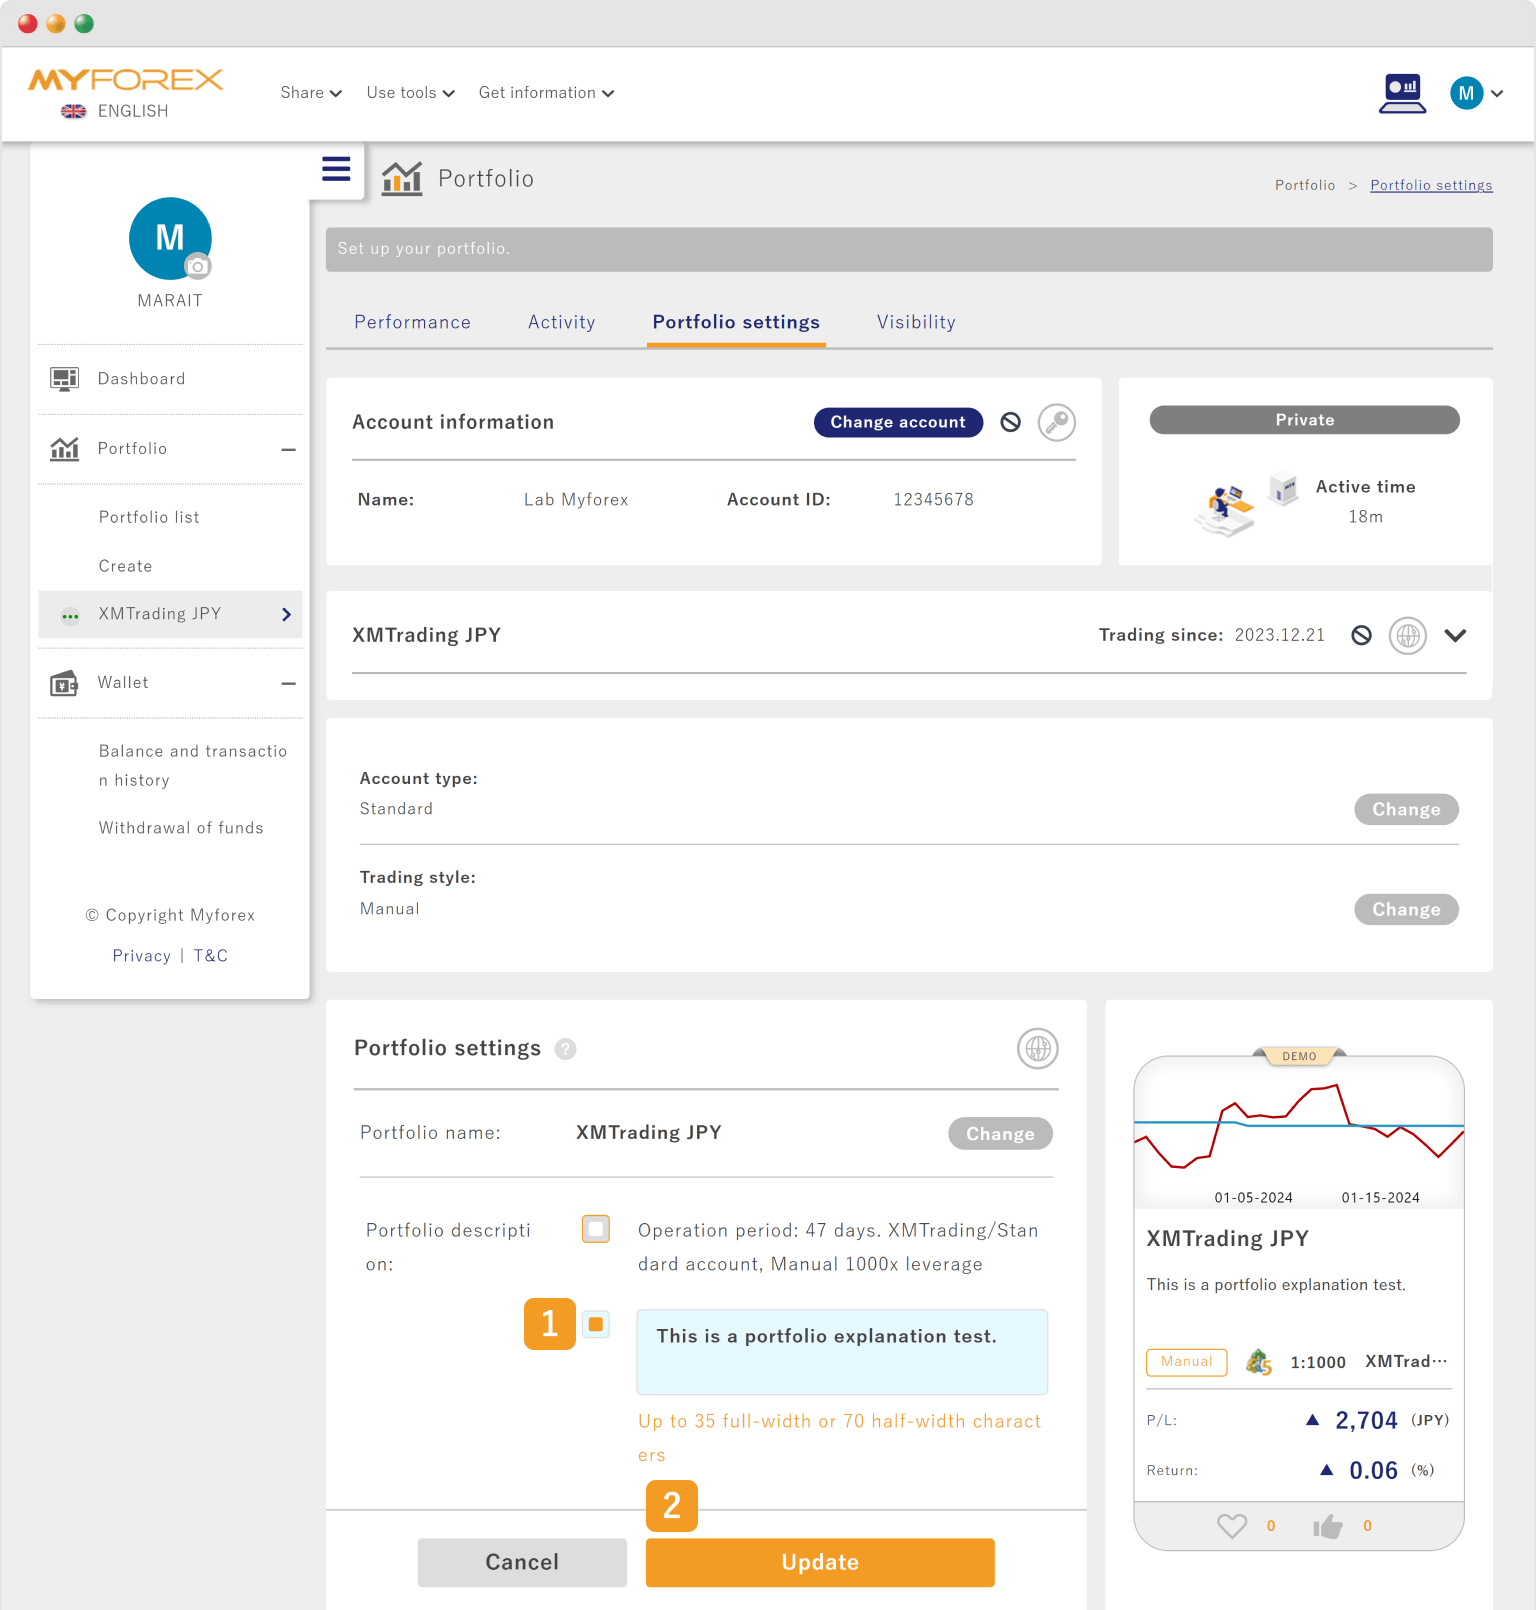The width and height of the screenshot is (1536, 1610).
Task: Click the key icon in Account information
Action: tap(1056, 422)
